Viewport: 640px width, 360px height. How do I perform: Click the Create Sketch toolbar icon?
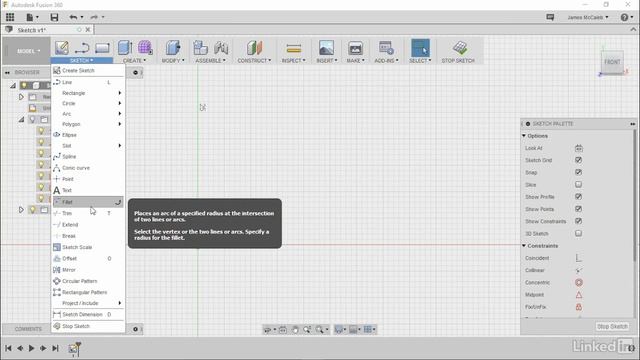click(62, 48)
